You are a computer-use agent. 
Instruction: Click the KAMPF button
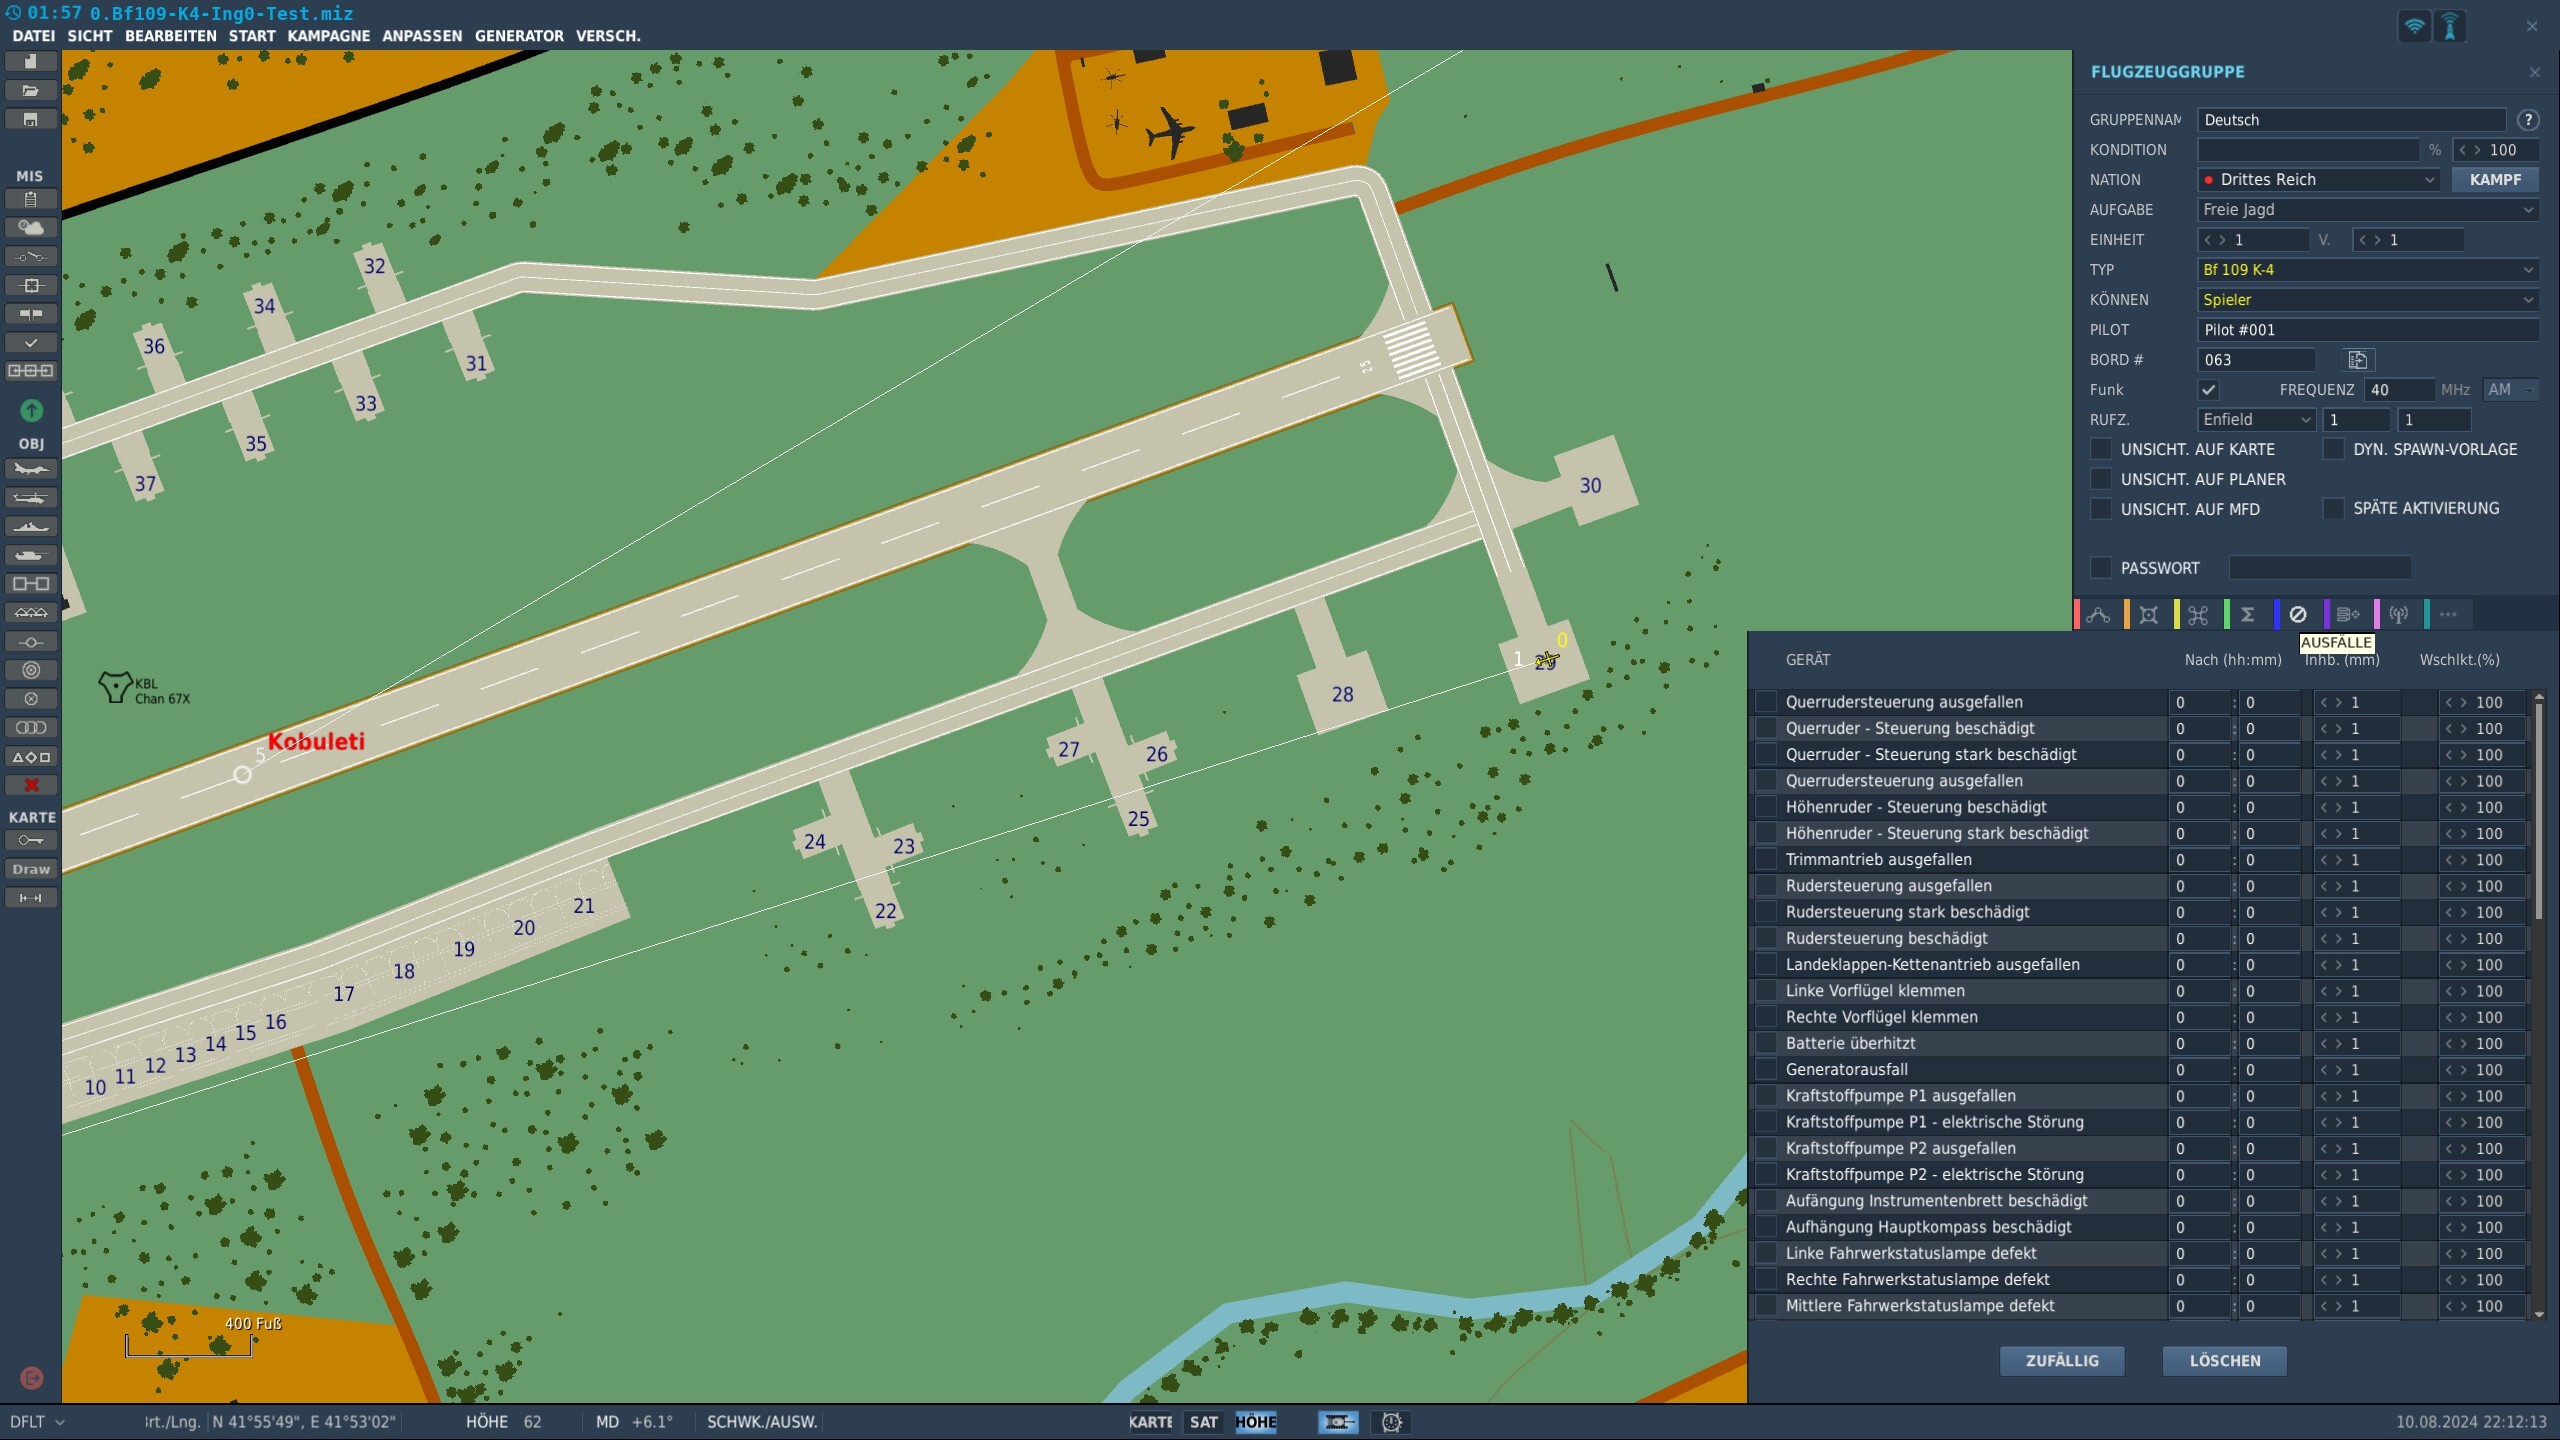(x=2495, y=180)
